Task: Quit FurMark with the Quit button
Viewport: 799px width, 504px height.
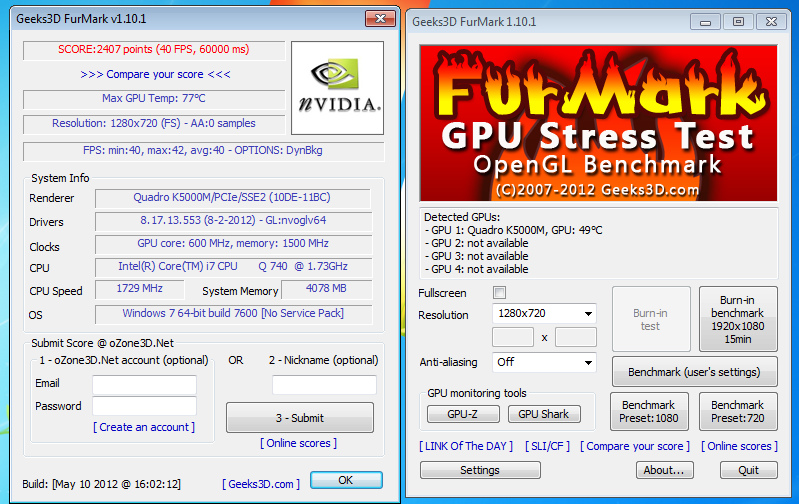Action: pos(749,470)
